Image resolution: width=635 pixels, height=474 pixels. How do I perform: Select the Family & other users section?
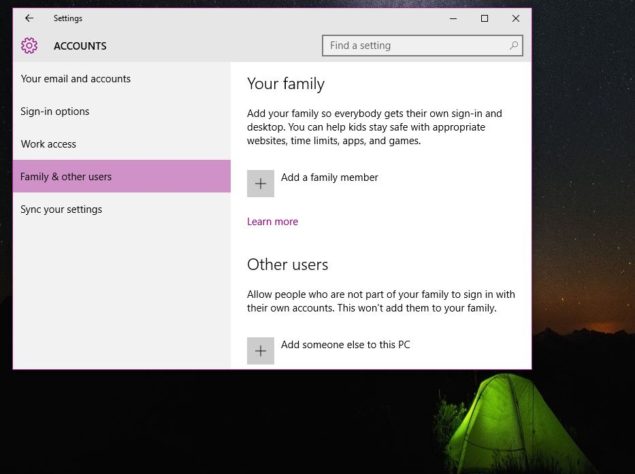(66, 177)
